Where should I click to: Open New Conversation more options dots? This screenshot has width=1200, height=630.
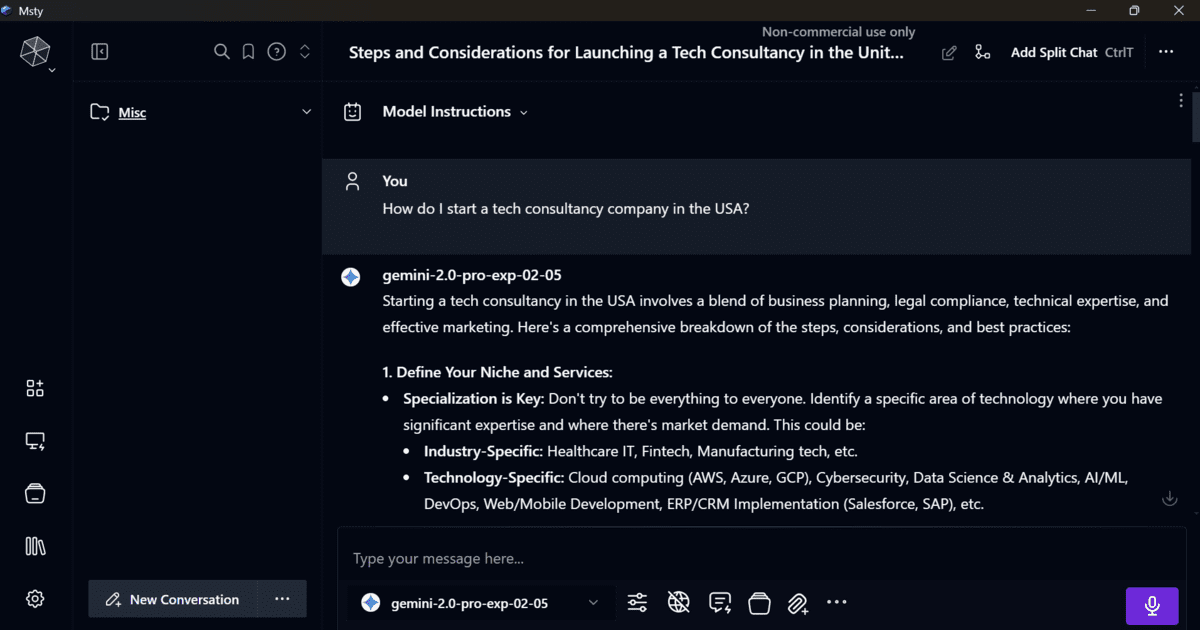[282, 599]
